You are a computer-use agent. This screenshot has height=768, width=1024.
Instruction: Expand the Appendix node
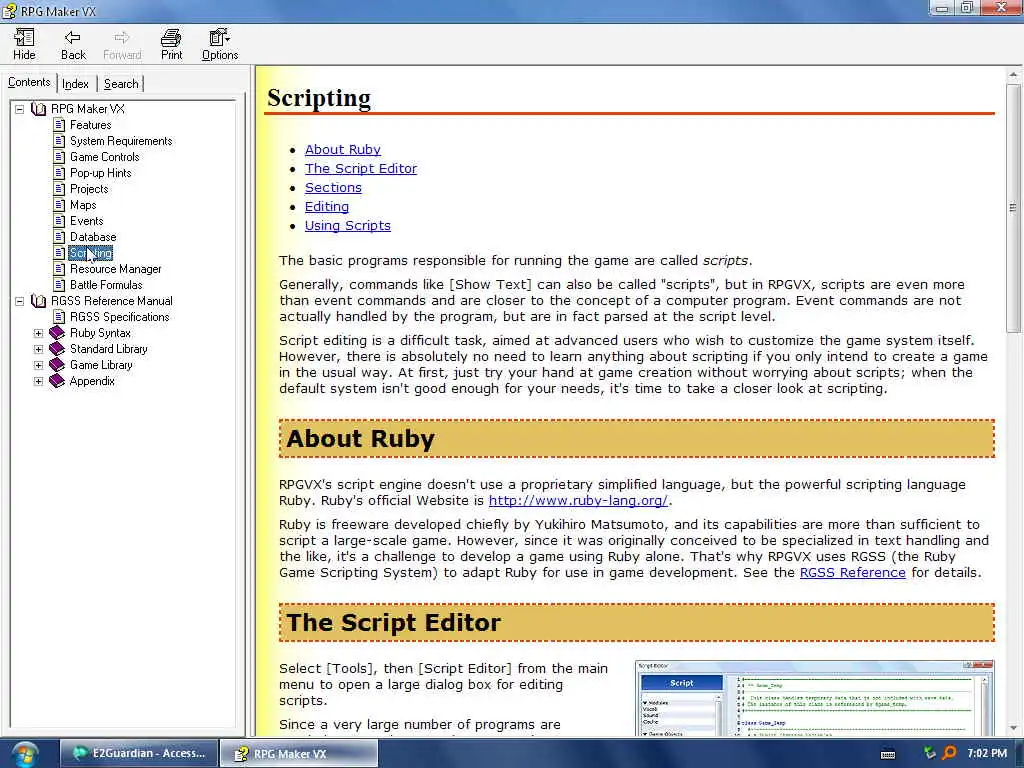pyautogui.click(x=39, y=381)
